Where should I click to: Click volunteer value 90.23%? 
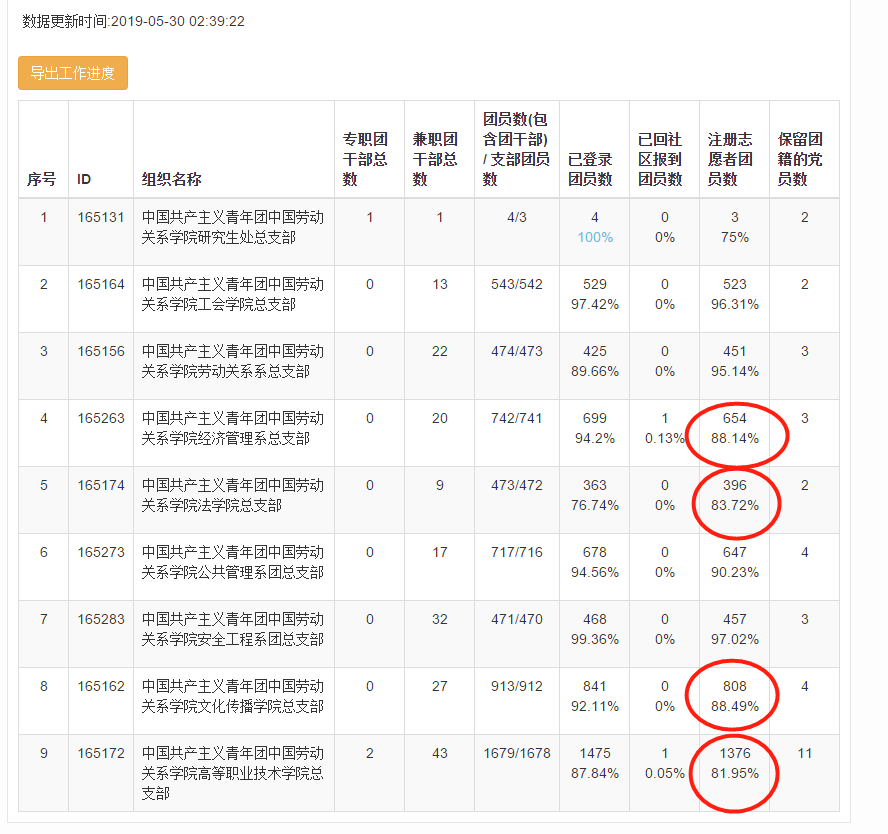pos(735,572)
